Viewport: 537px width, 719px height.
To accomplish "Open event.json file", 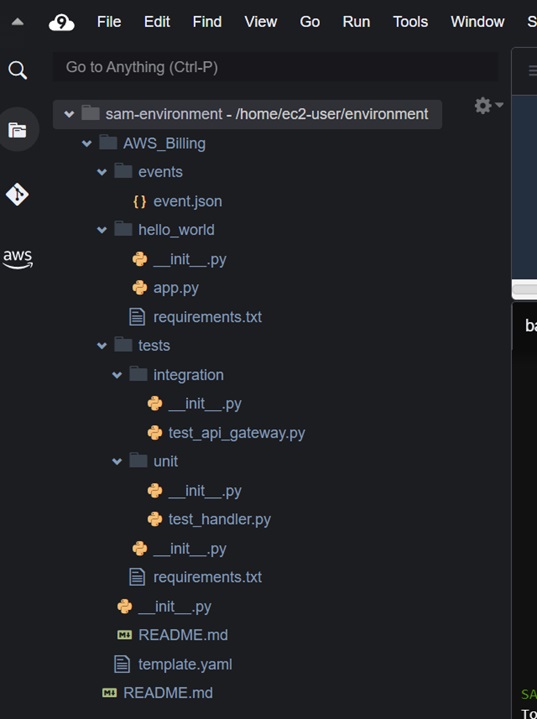I will pos(188,201).
